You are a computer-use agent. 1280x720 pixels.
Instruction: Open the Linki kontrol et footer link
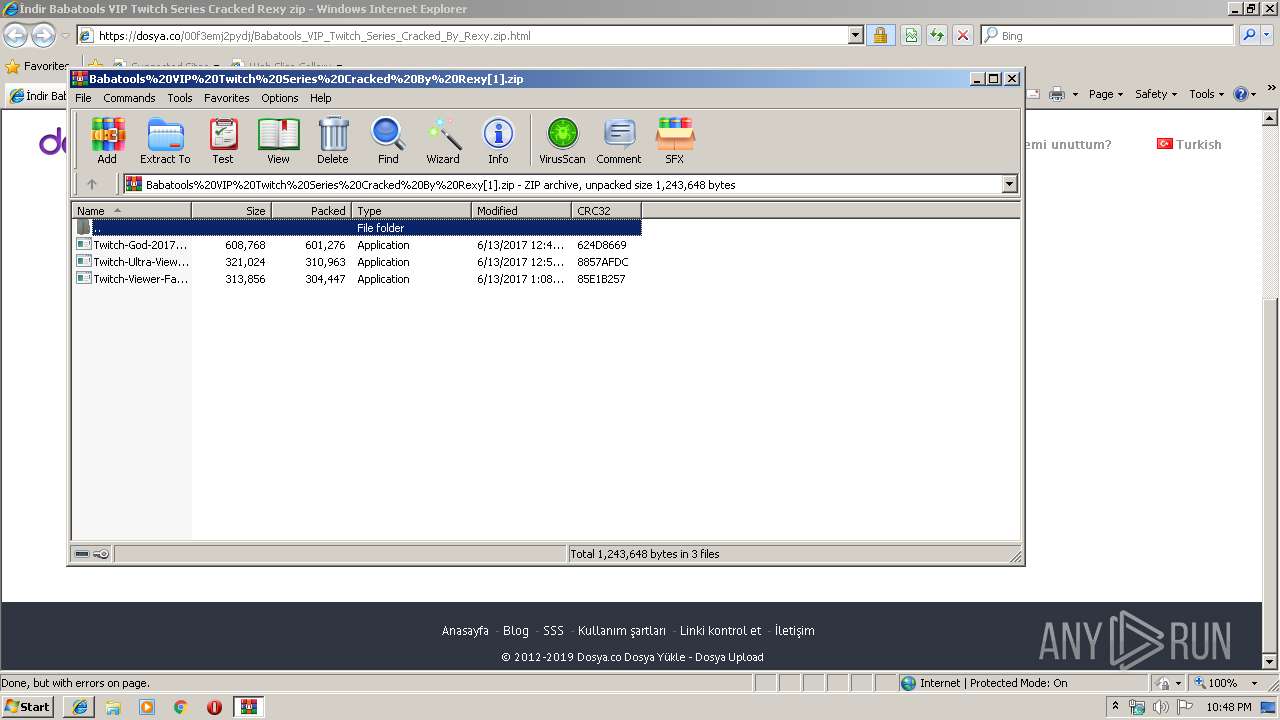(x=720, y=631)
